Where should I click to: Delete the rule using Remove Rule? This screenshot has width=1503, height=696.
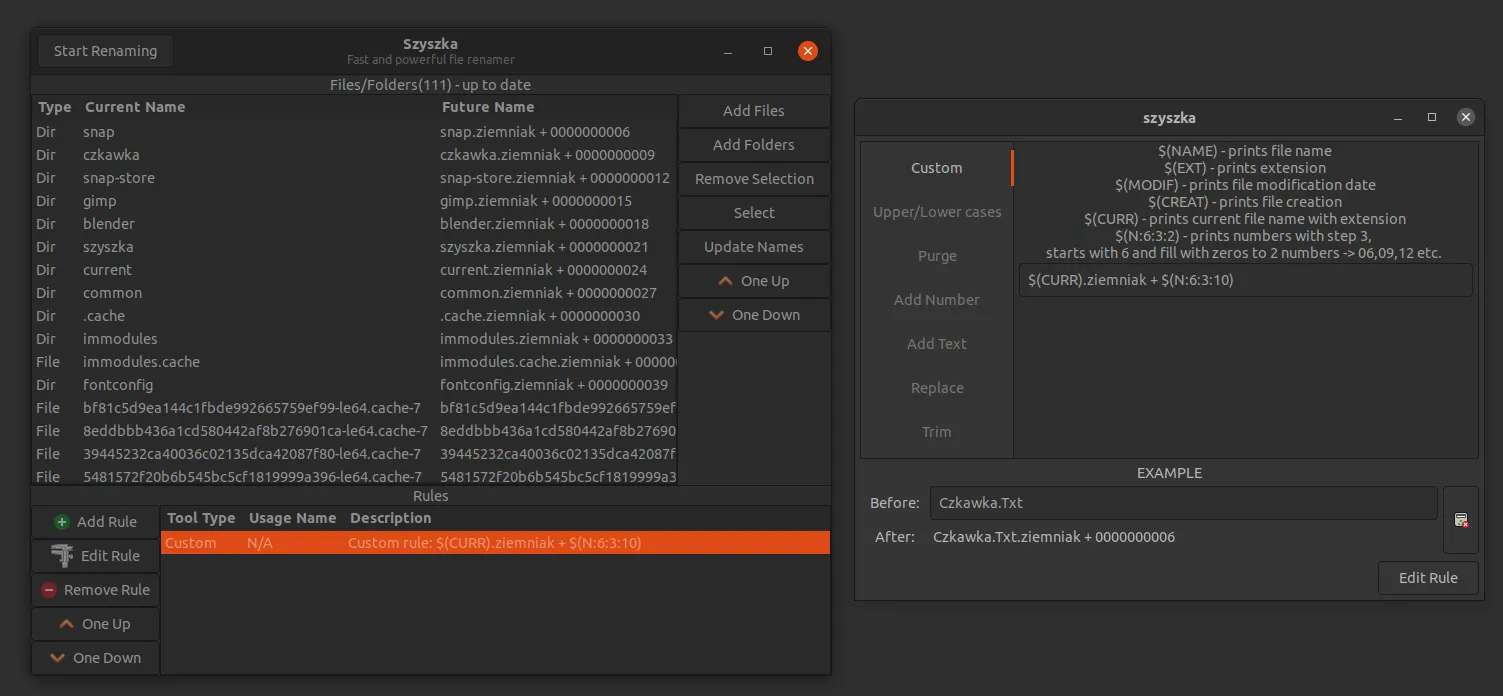pyautogui.click(x=95, y=590)
